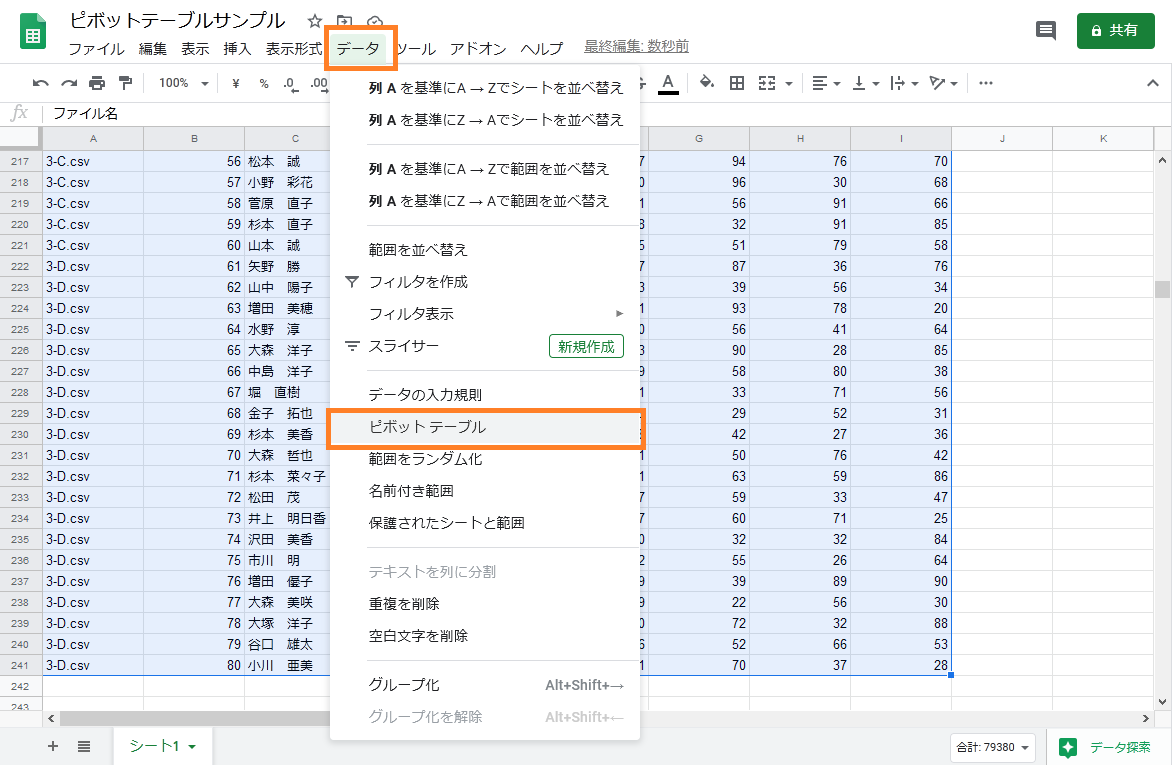Image resolution: width=1172 pixels, height=765 pixels.
Task: Select the paint format roller icon
Action: click(x=125, y=83)
